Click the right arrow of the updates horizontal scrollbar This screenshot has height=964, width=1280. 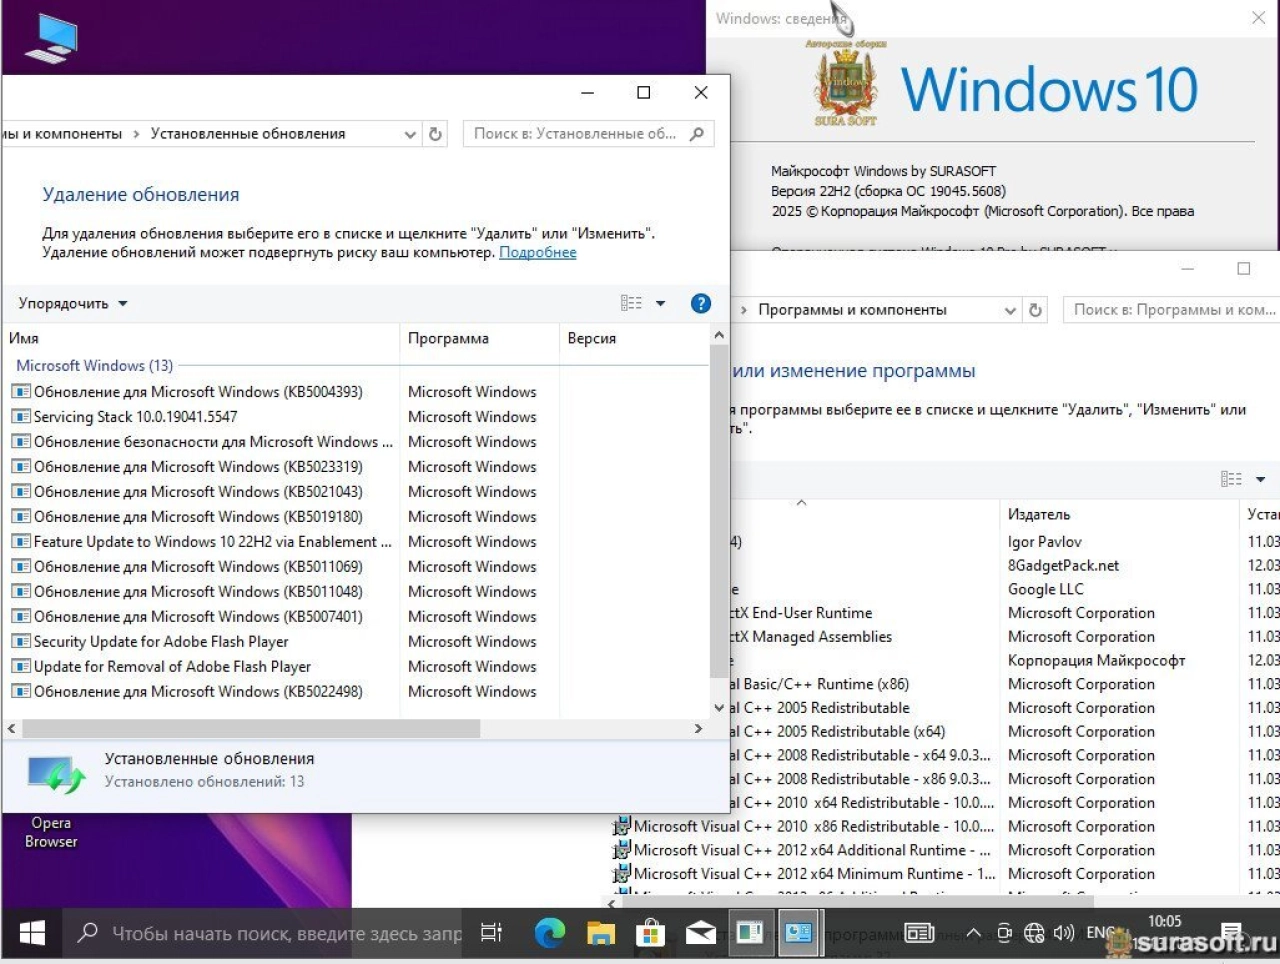coord(698,729)
